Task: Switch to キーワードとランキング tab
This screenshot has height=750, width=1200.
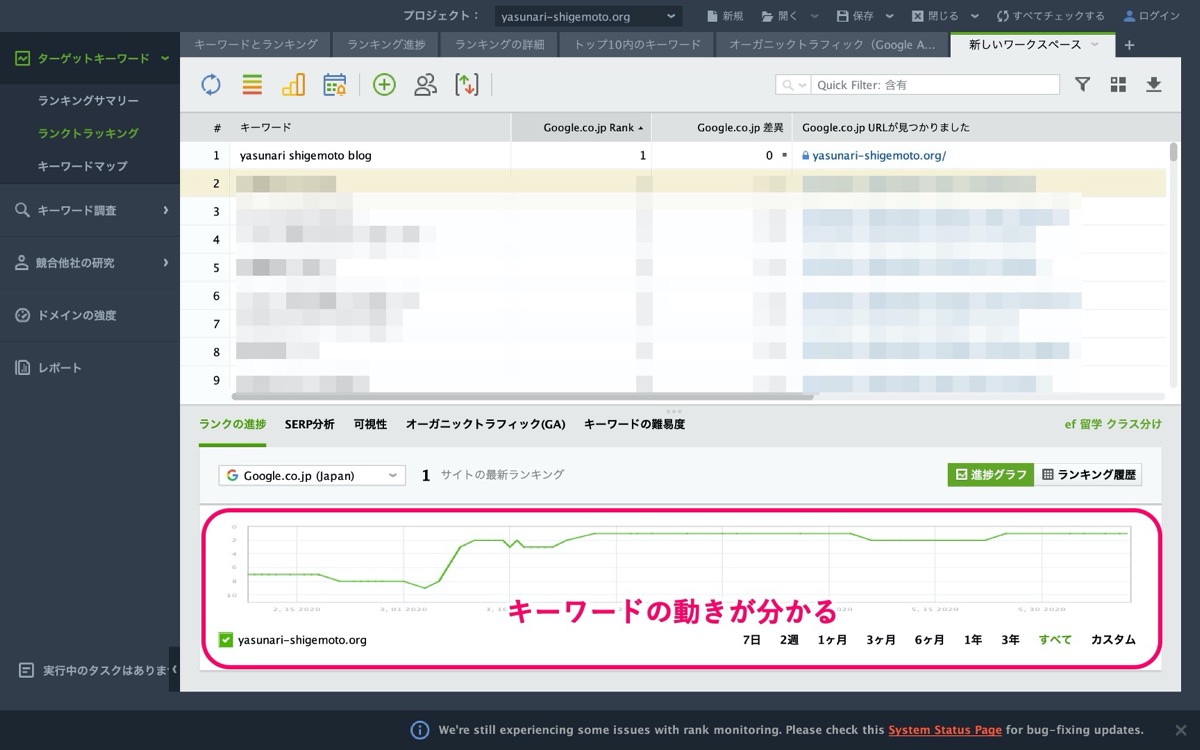Action: click(256, 45)
